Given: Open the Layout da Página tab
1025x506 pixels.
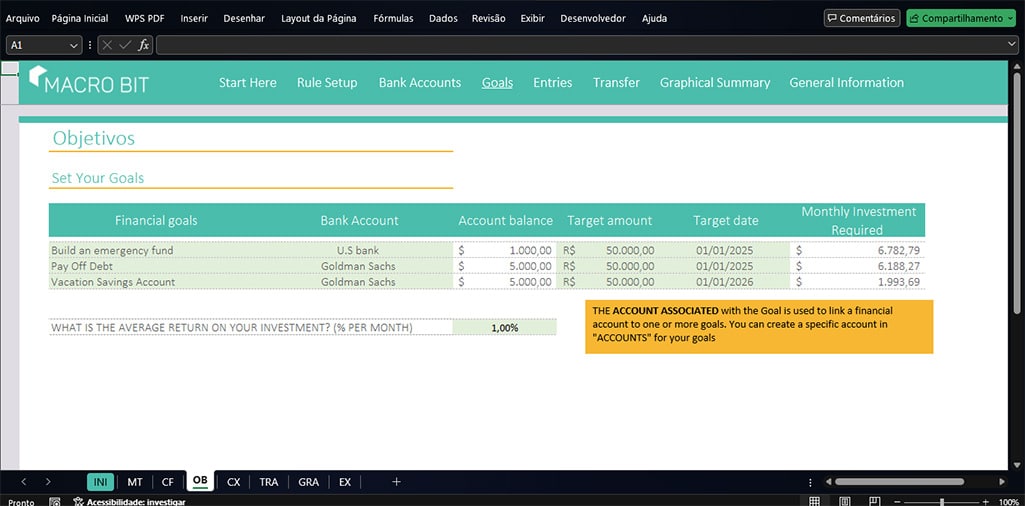Looking at the screenshot, I should pyautogui.click(x=316, y=18).
